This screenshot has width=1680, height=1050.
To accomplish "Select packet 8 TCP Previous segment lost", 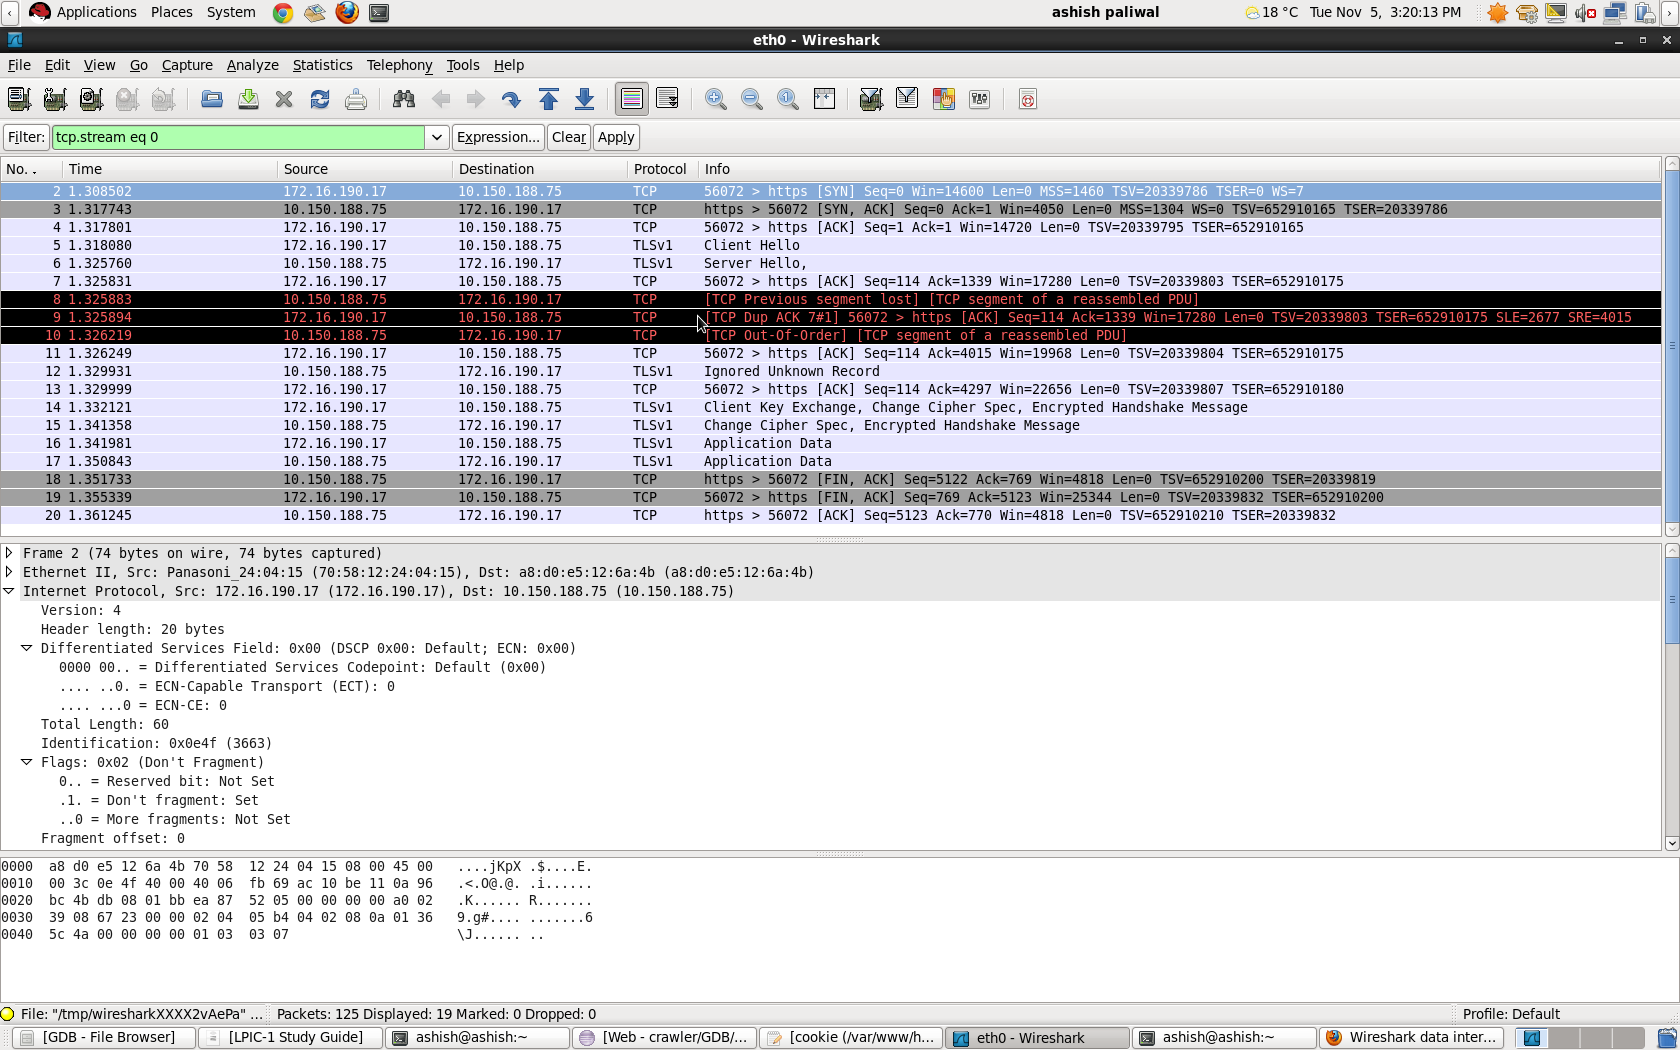I will [x=831, y=299].
